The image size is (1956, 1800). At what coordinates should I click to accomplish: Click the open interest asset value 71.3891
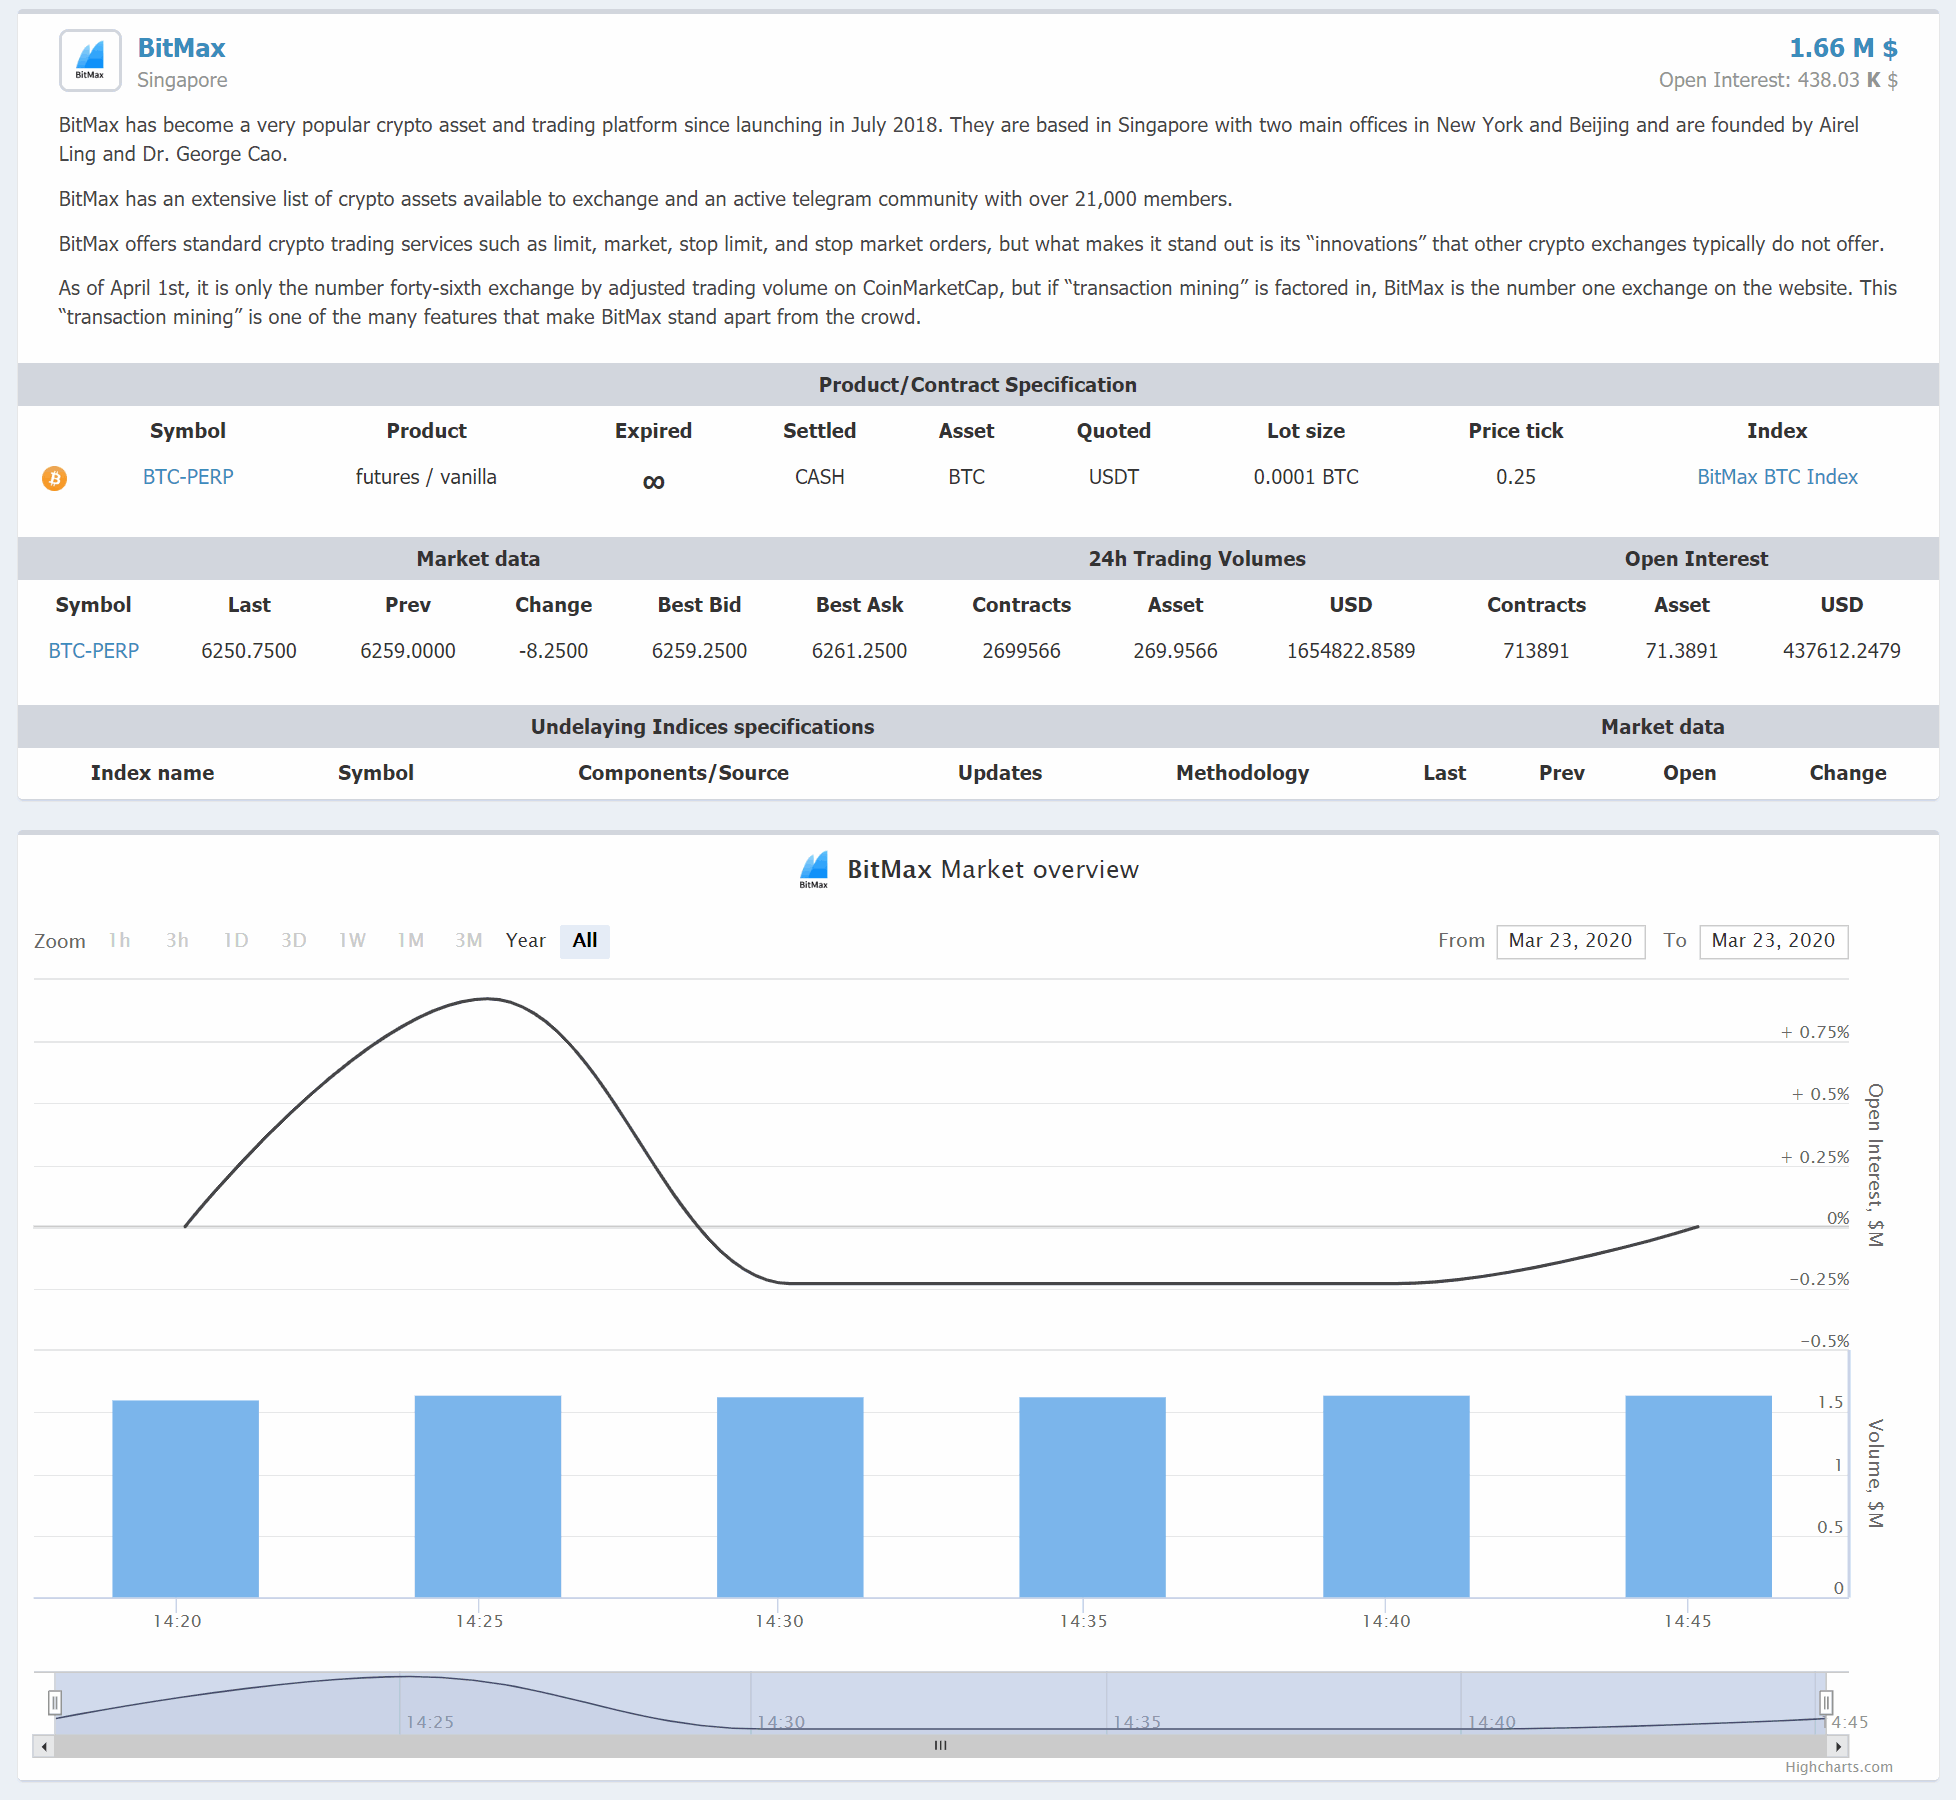click(x=1681, y=651)
